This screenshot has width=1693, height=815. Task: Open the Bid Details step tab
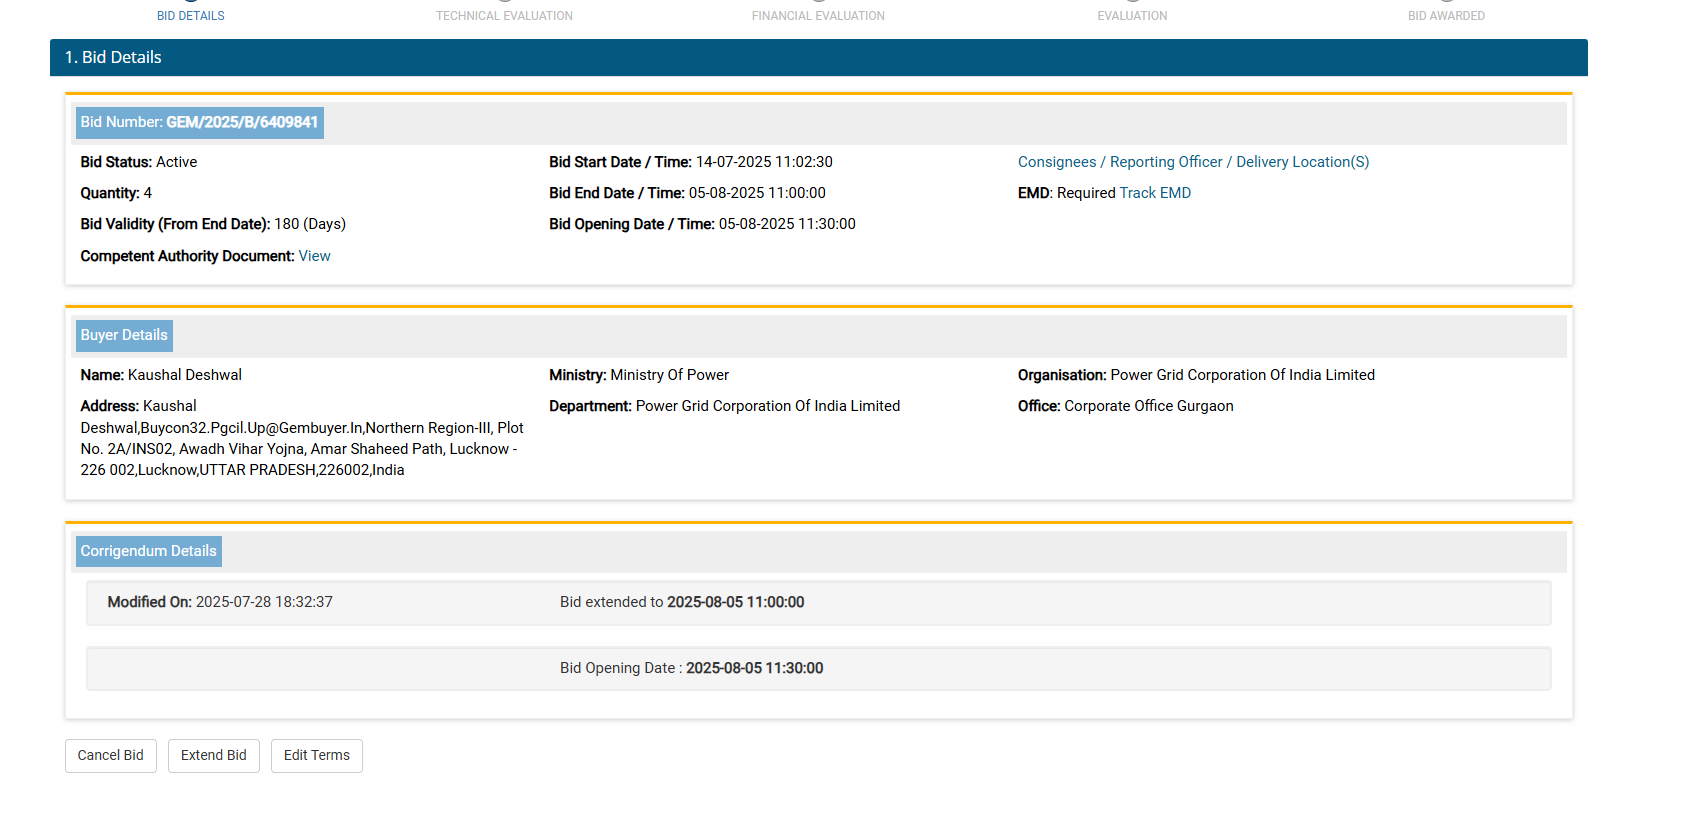coord(190,15)
